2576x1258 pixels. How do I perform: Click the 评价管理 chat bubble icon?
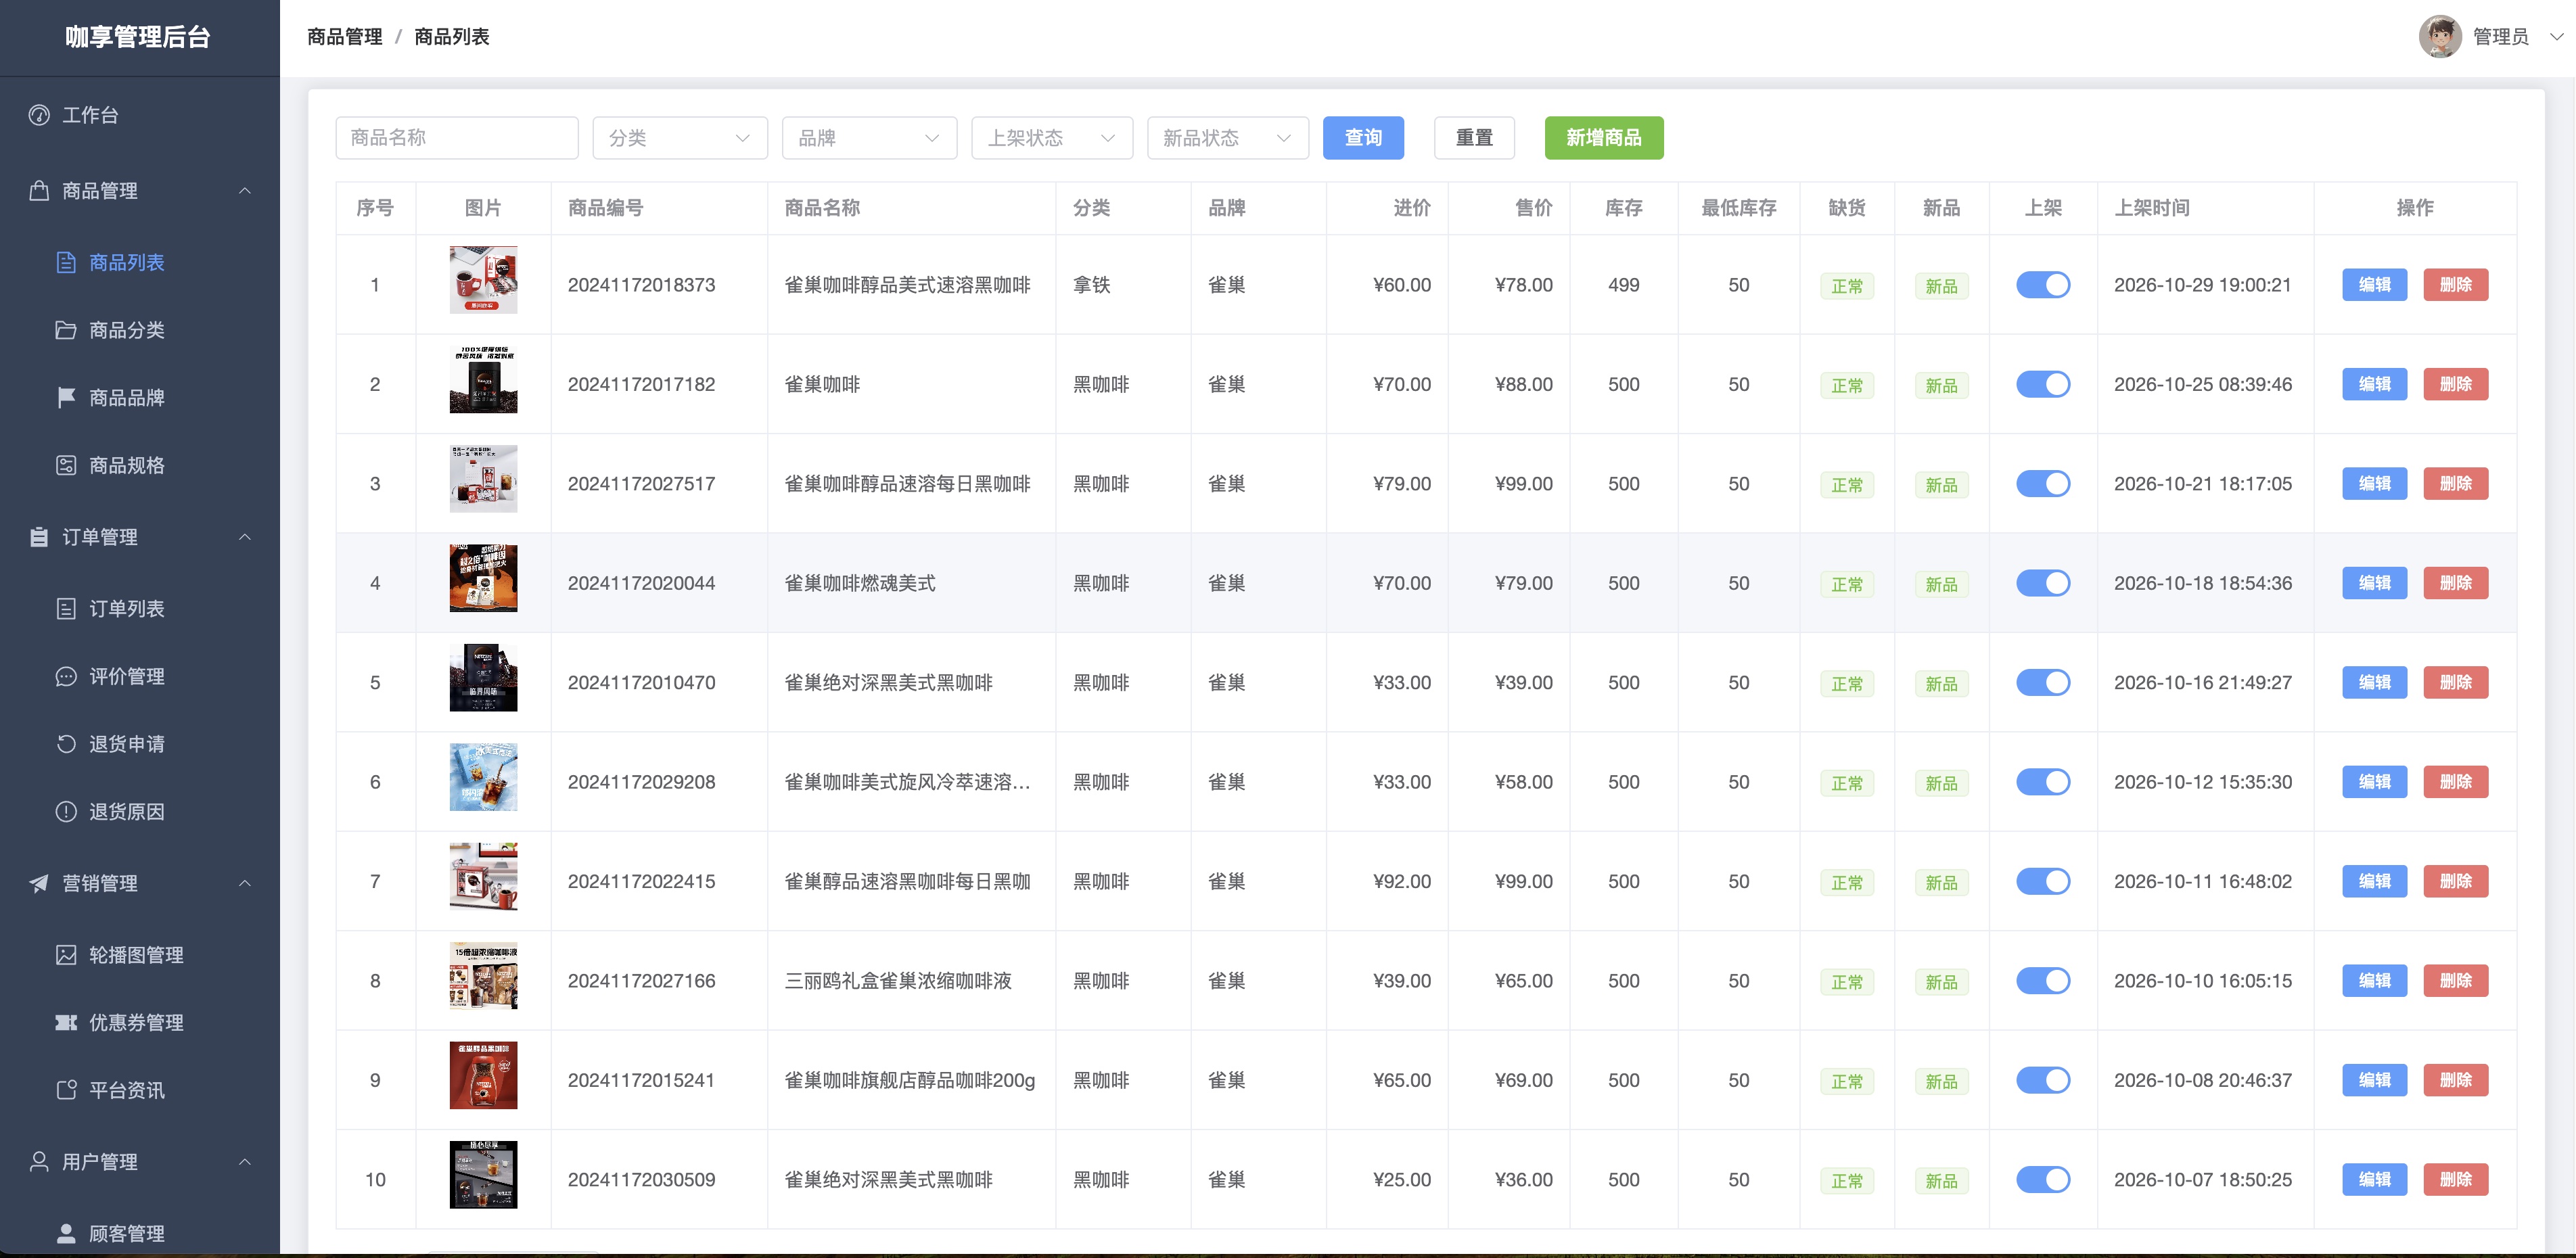point(66,676)
